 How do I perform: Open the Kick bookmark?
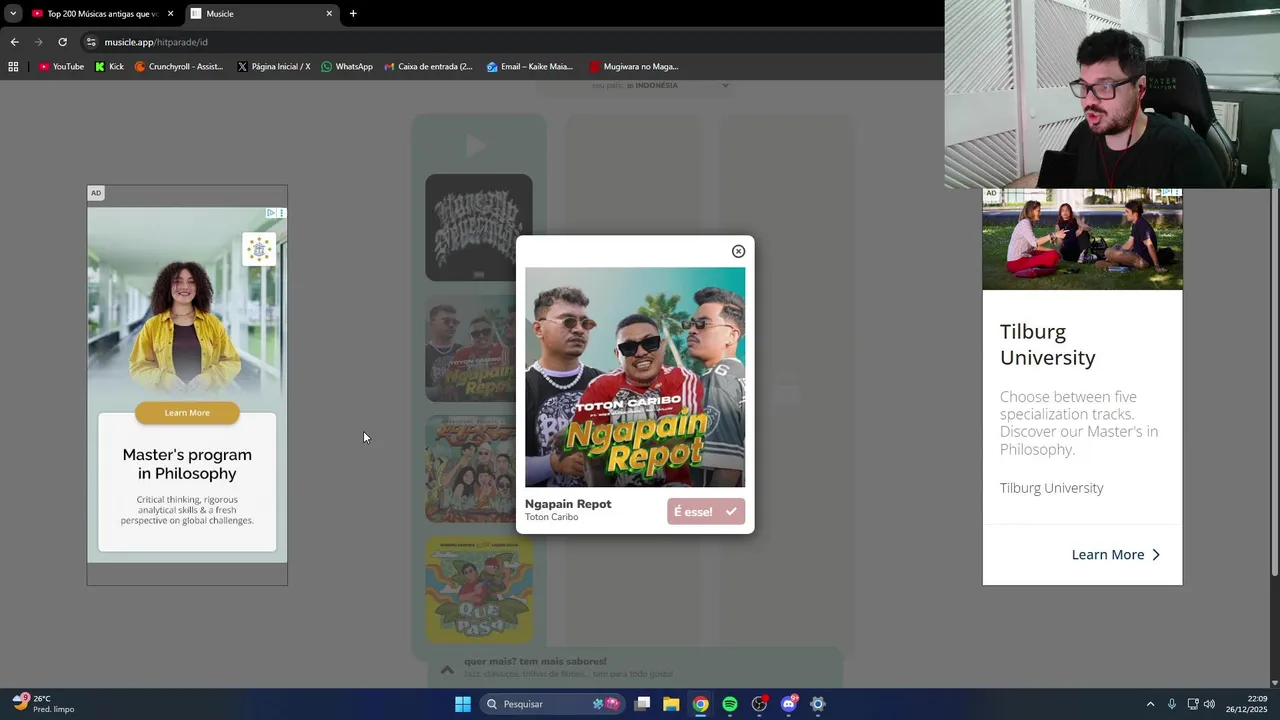109,67
